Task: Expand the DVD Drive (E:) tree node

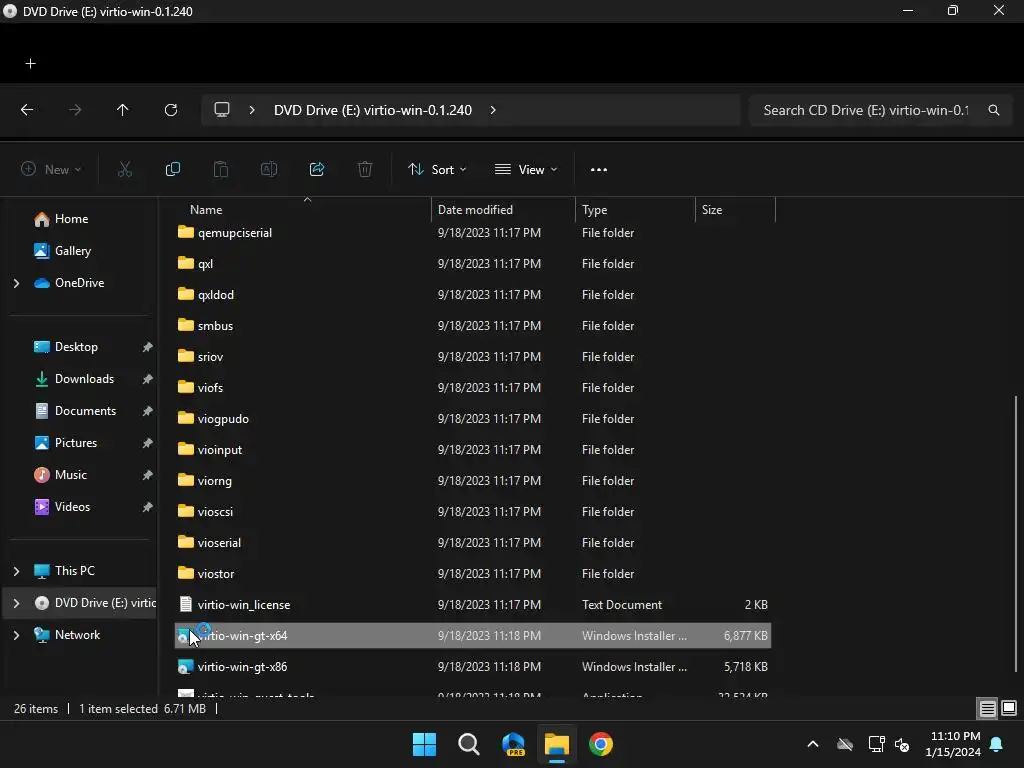Action: tap(16, 603)
